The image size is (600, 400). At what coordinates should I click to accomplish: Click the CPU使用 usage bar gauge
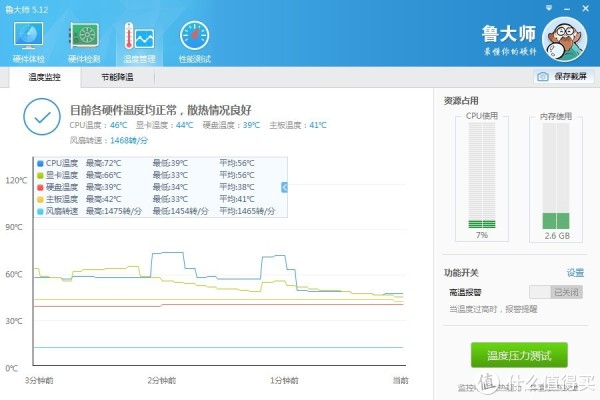(x=482, y=175)
